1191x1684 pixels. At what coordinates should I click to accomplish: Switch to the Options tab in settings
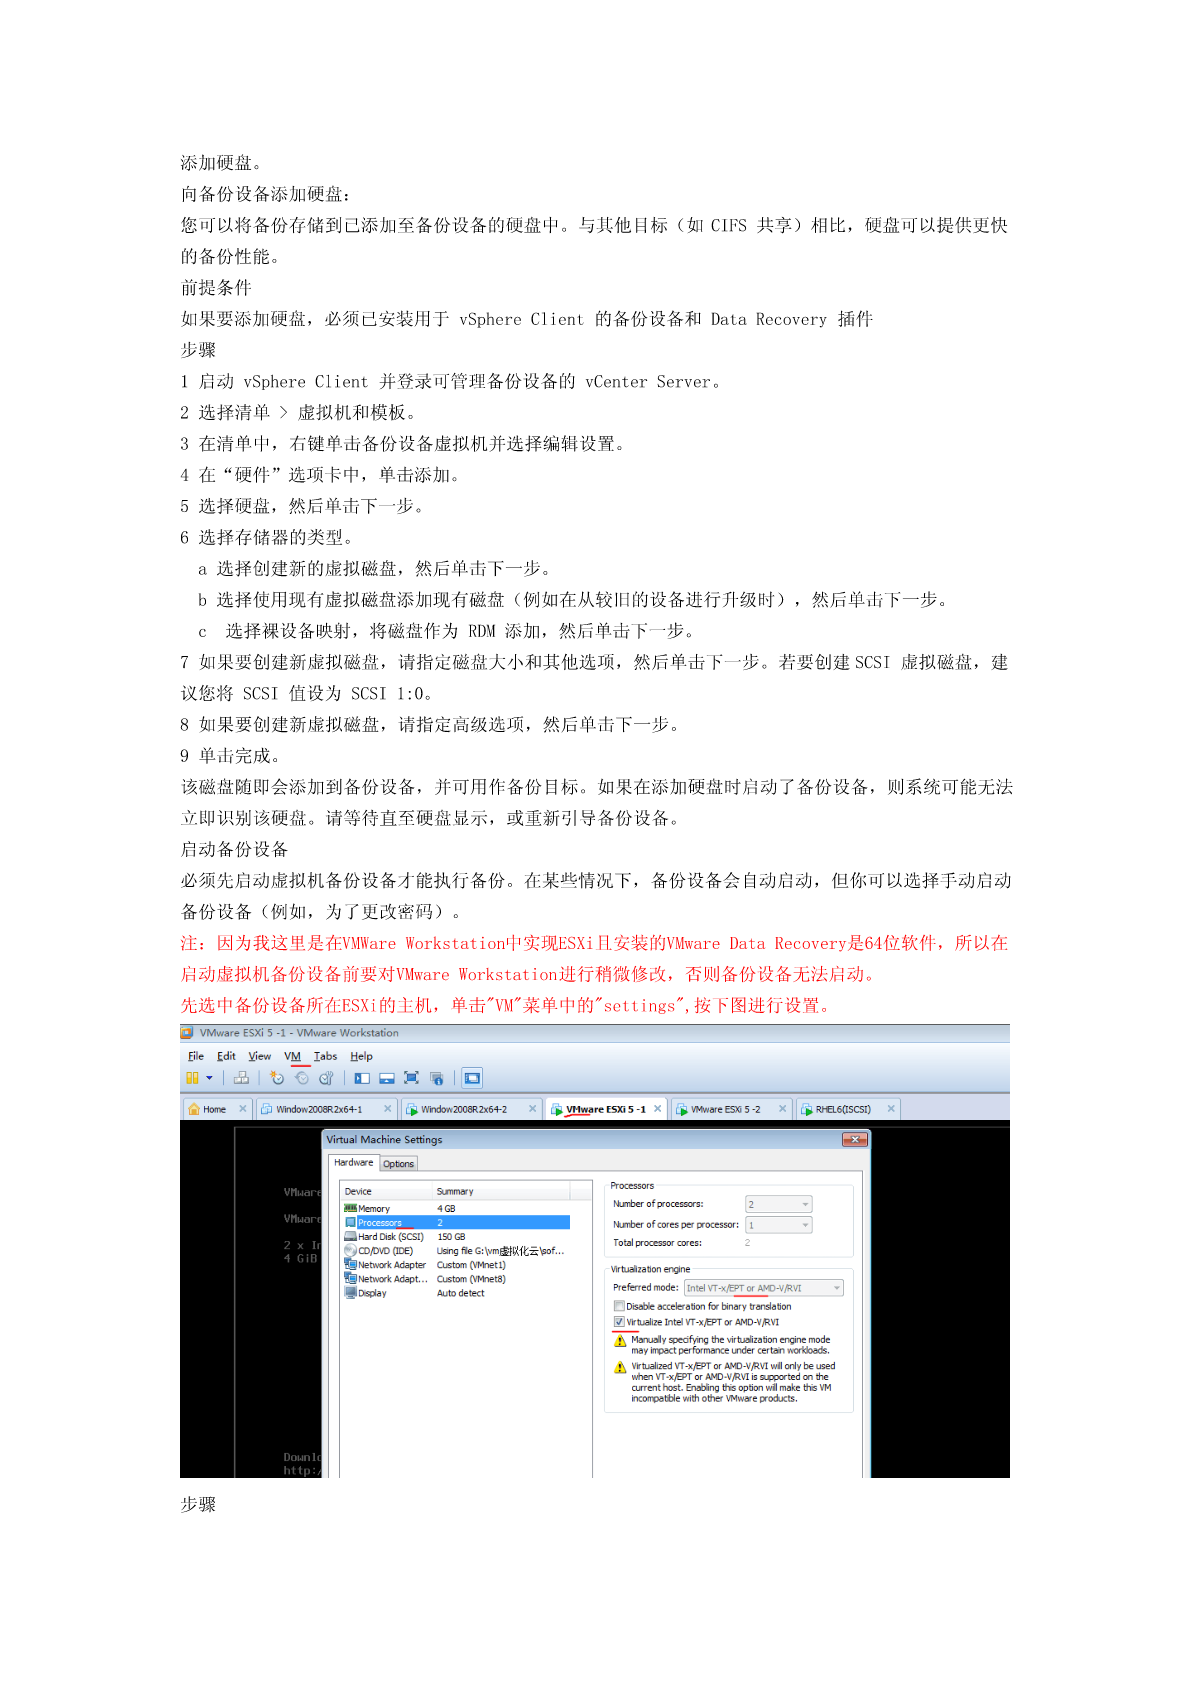(x=398, y=1164)
